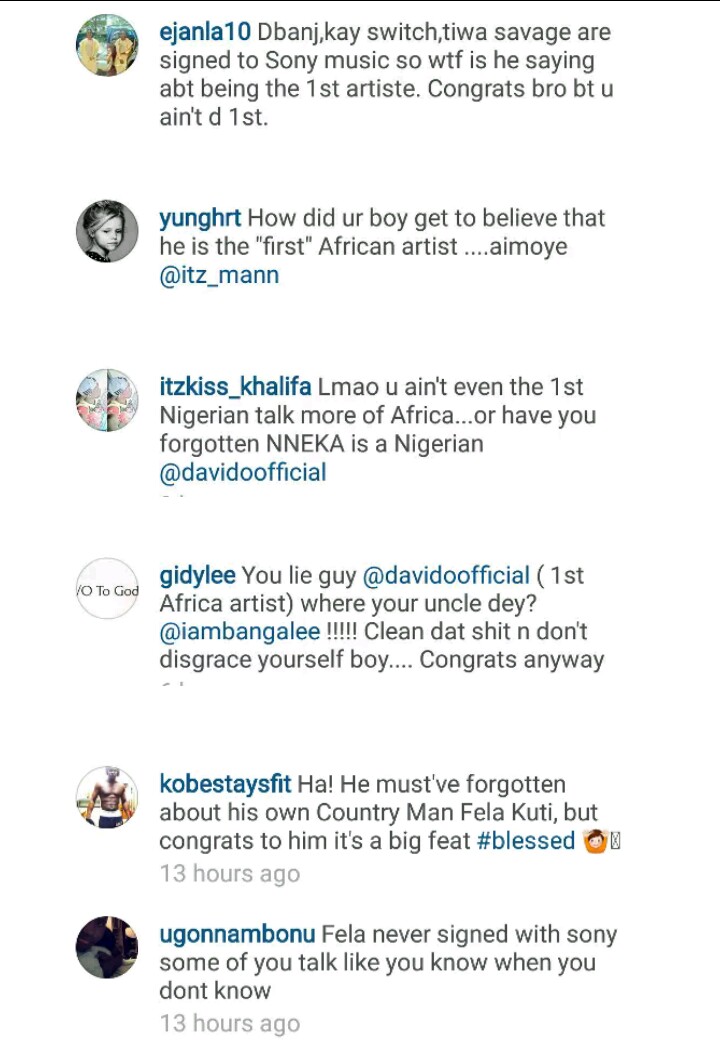This screenshot has height=1051, width=720.
Task: Open the gidylee username link
Action: pyautogui.click(x=197, y=577)
